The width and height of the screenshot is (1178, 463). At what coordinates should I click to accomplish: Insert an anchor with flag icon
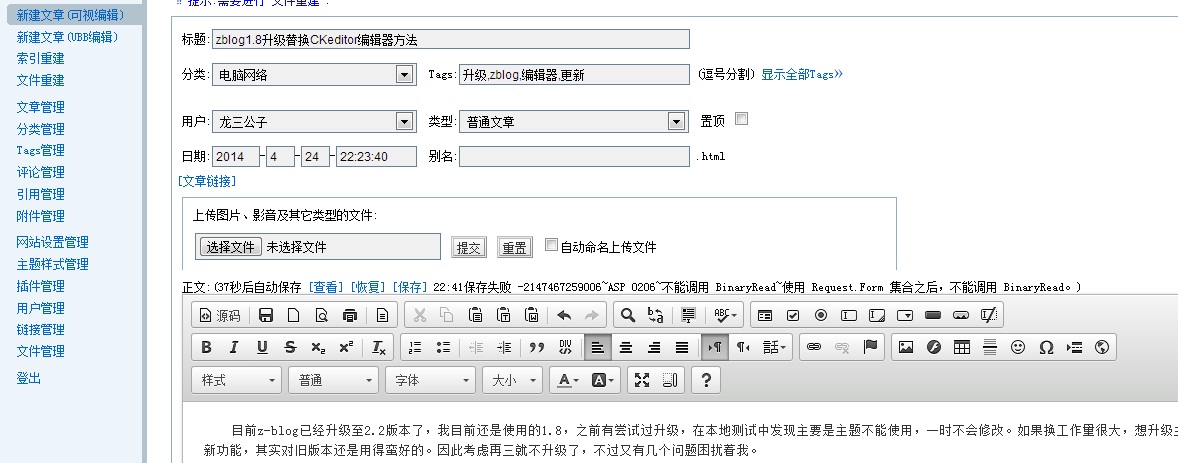870,347
